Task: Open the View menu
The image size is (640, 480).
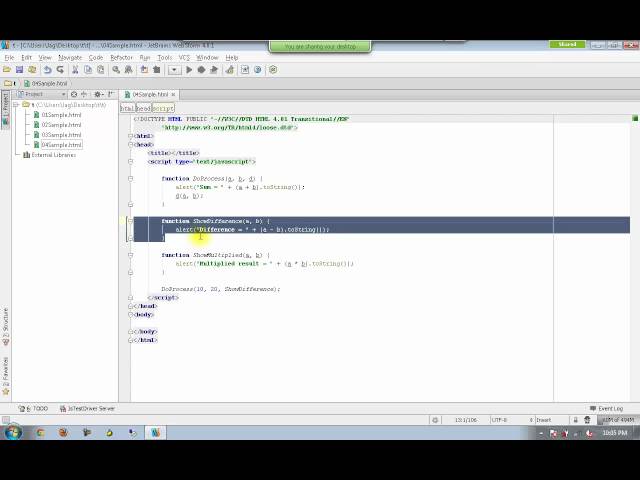Action: tap(45, 58)
